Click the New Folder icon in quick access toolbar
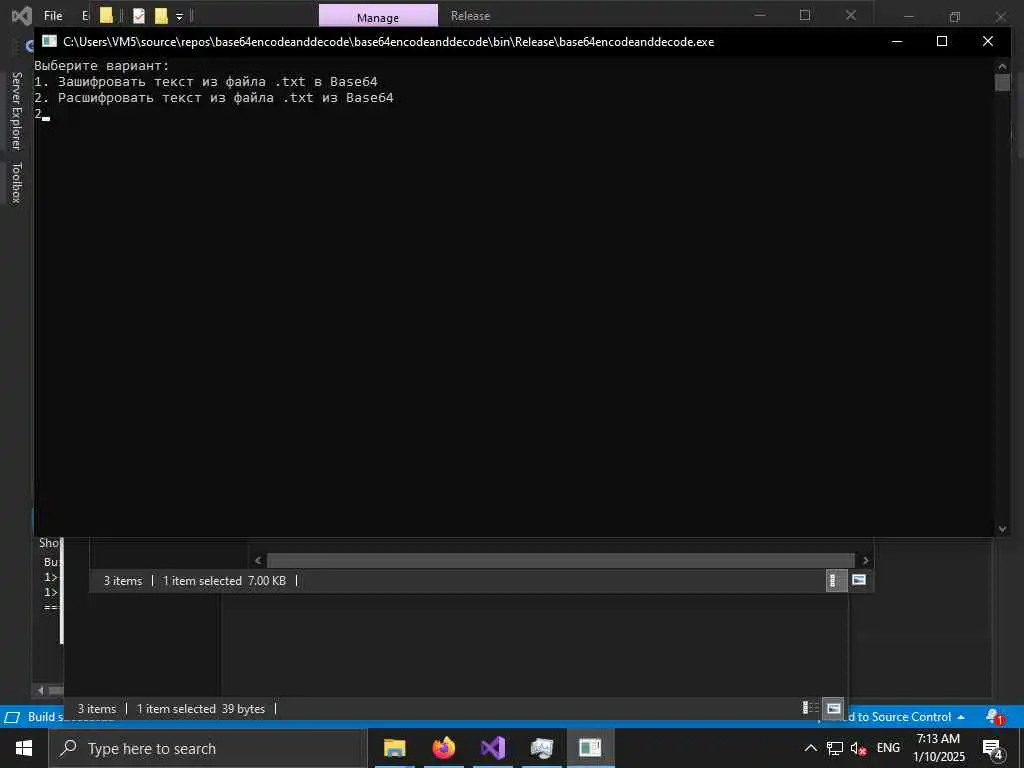1024x768 pixels. pos(161,16)
